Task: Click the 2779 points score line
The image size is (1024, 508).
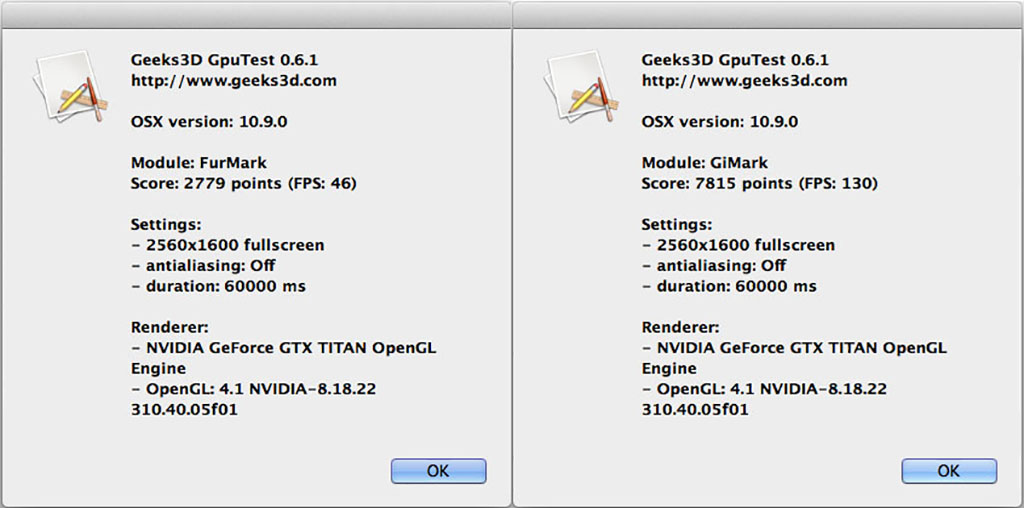Action: tap(244, 184)
